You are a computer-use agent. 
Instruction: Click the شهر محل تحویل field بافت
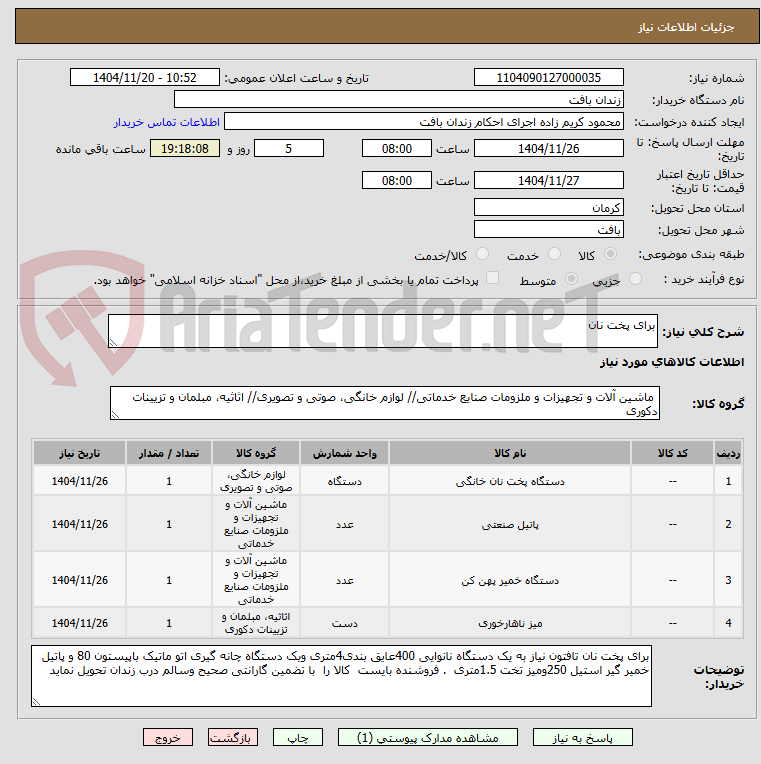[x=549, y=229]
